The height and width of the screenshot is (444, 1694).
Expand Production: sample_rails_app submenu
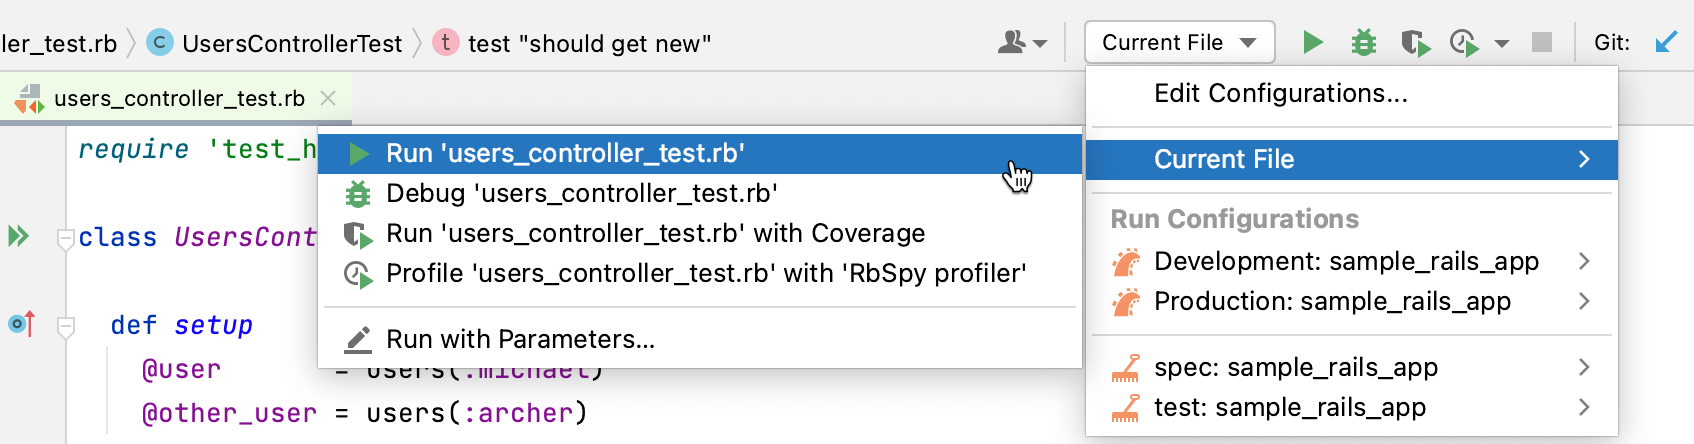click(x=1583, y=301)
